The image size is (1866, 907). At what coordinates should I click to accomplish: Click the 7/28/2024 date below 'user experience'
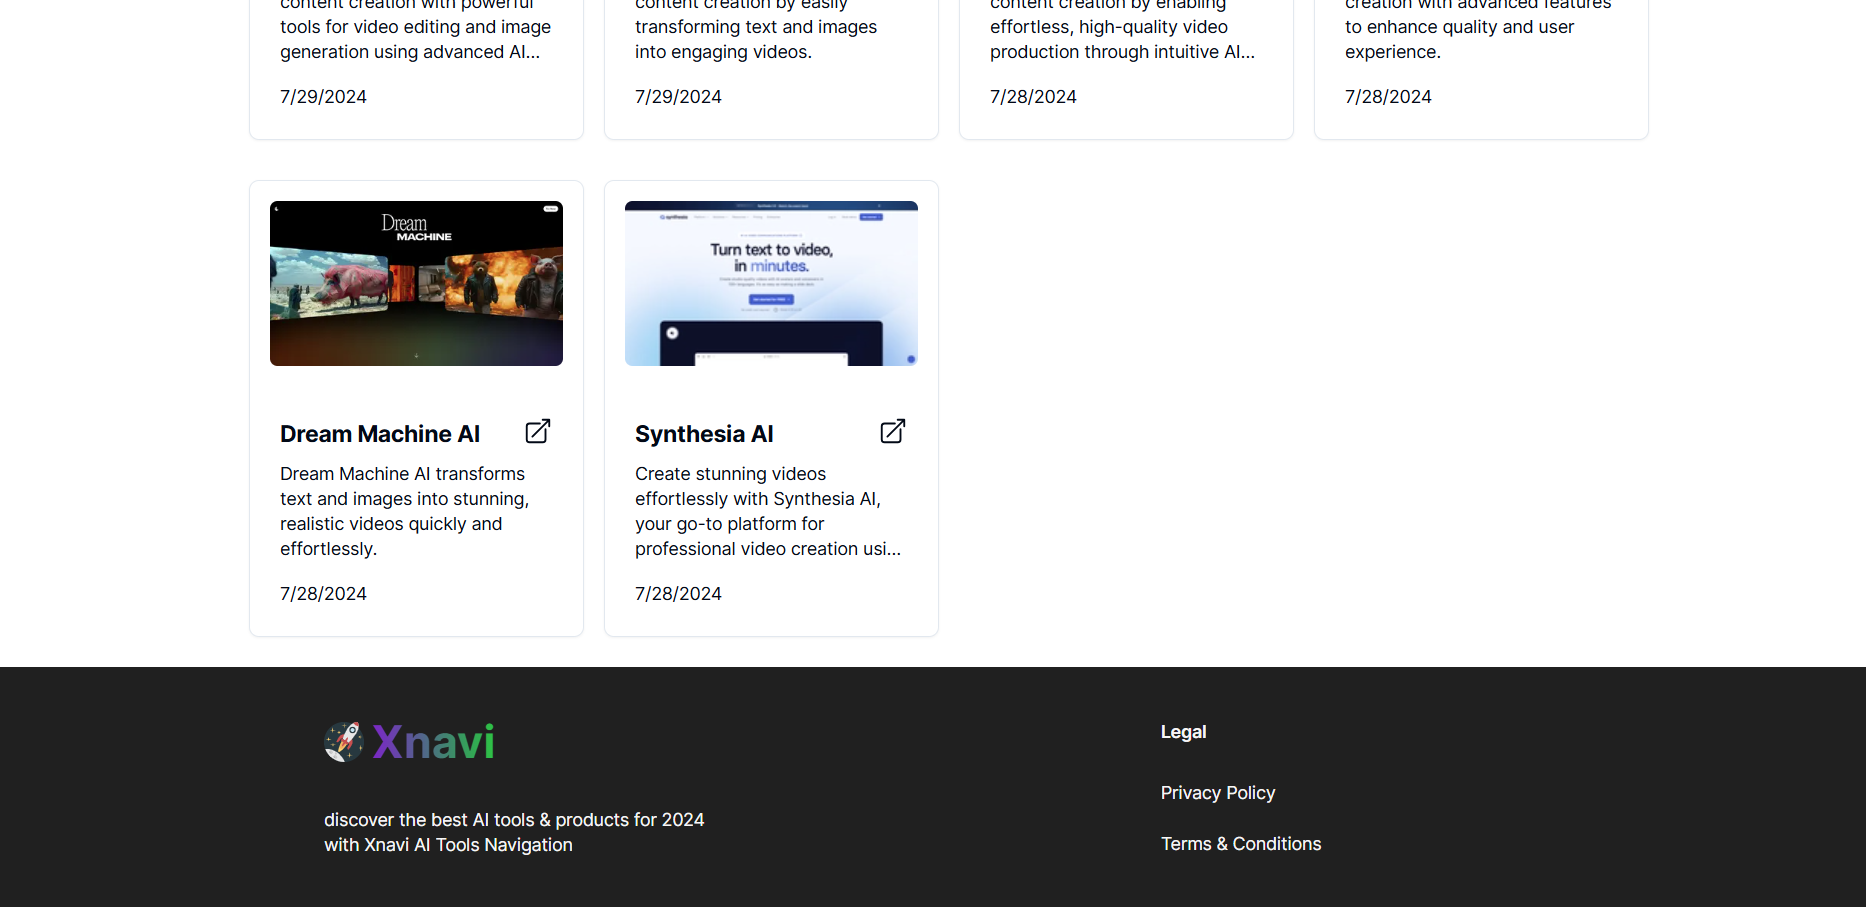tap(1388, 97)
